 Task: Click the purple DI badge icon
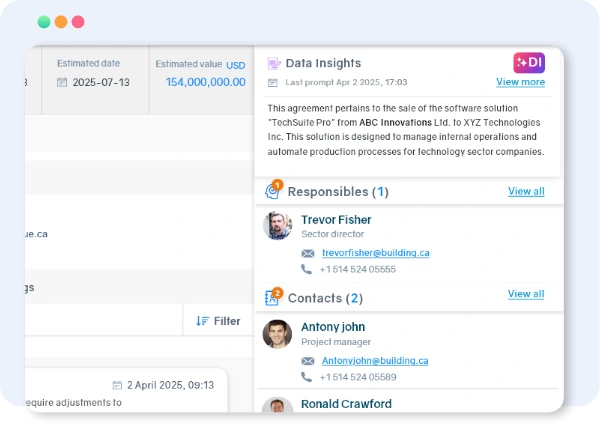click(529, 63)
